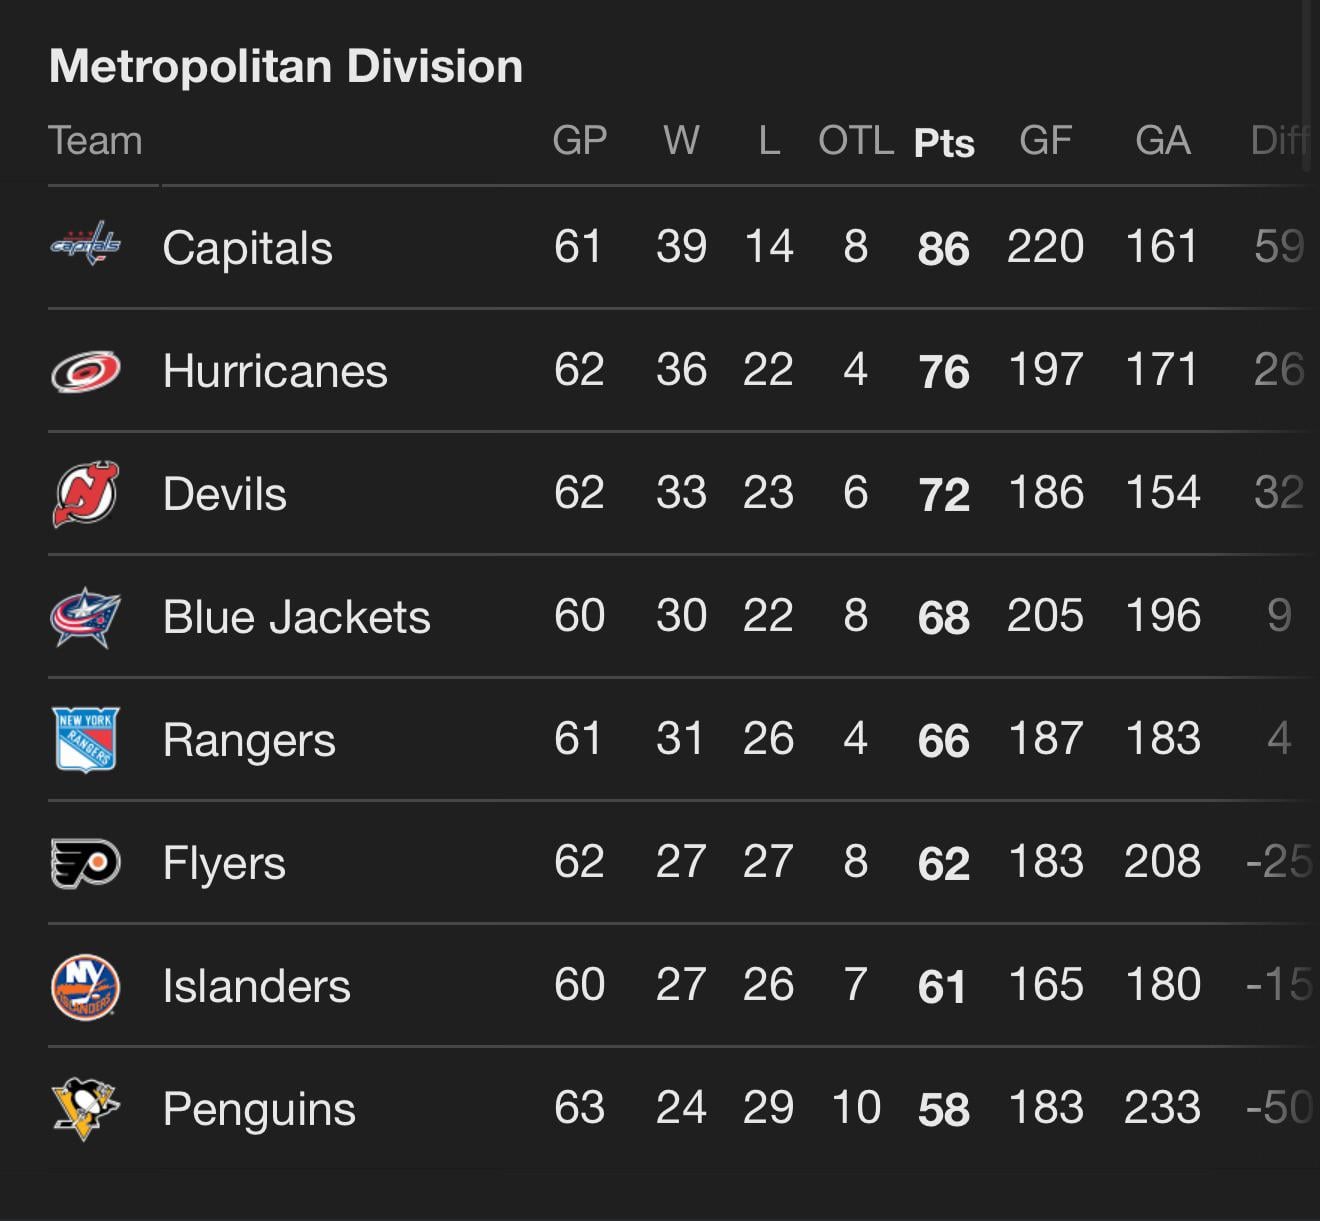Click the Team column header
This screenshot has width=1320, height=1221.
click(x=95, y=141)
